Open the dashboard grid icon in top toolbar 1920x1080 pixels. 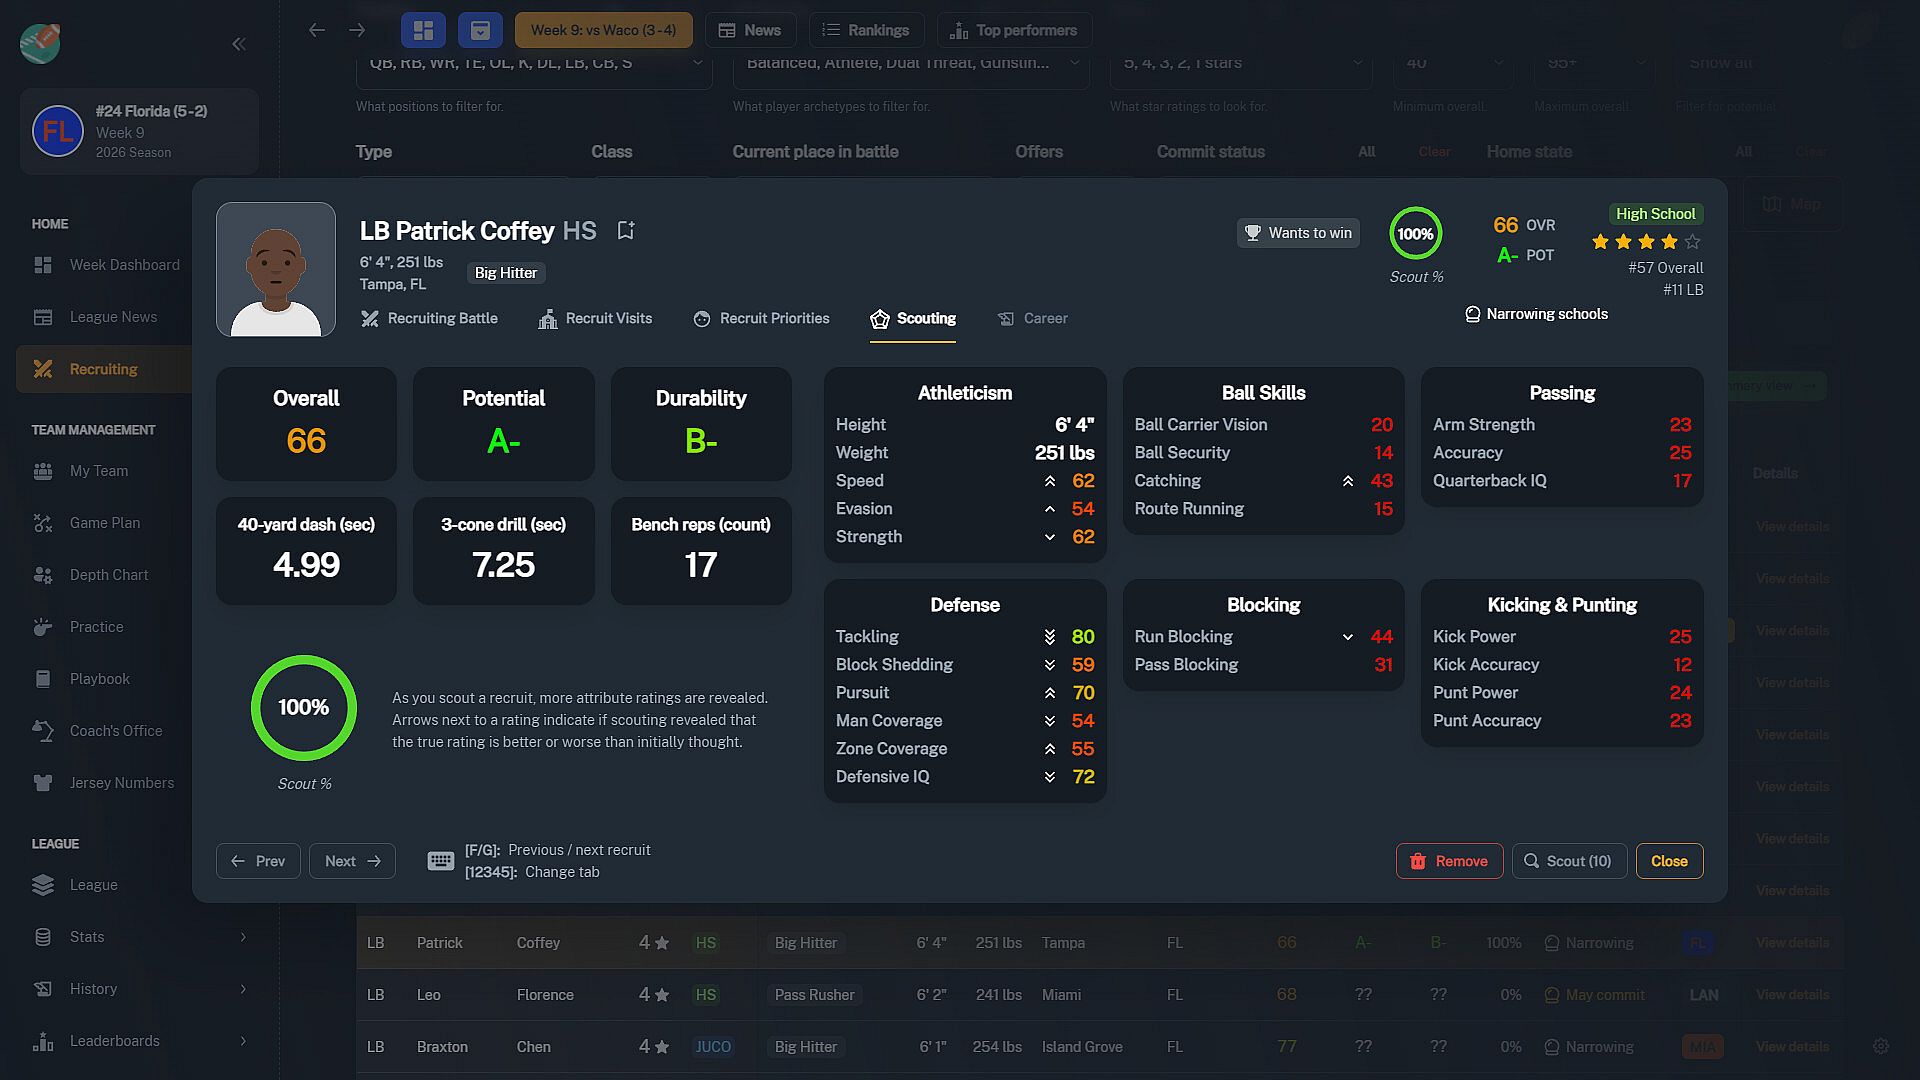[423, 30]
